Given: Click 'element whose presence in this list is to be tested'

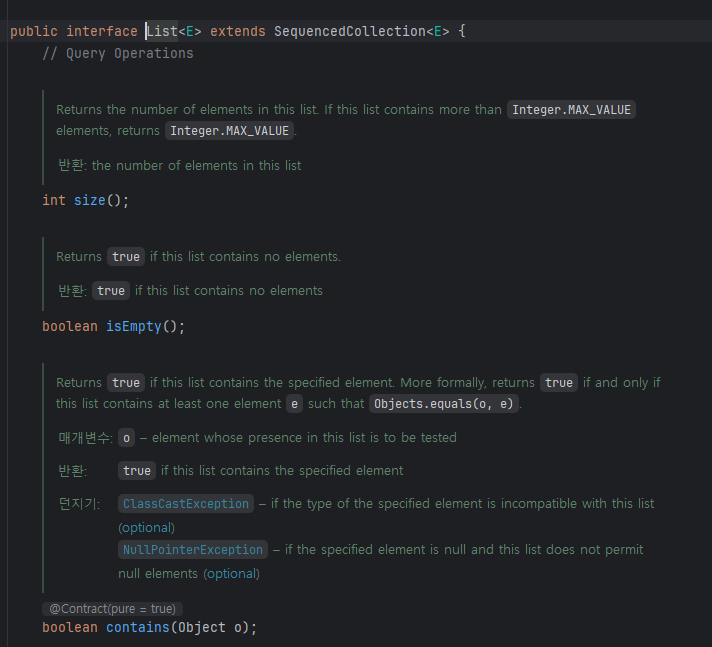Looking at the screenshot, I should click(x=304, y=438).
